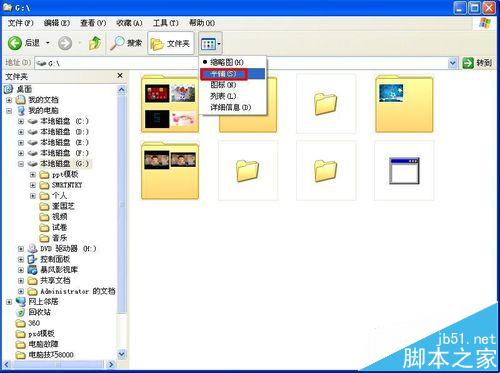The height and width of the screenshot is (373, 500).
Task: Expand the SMRTNTKY folder node
Action: coord(33,185)
